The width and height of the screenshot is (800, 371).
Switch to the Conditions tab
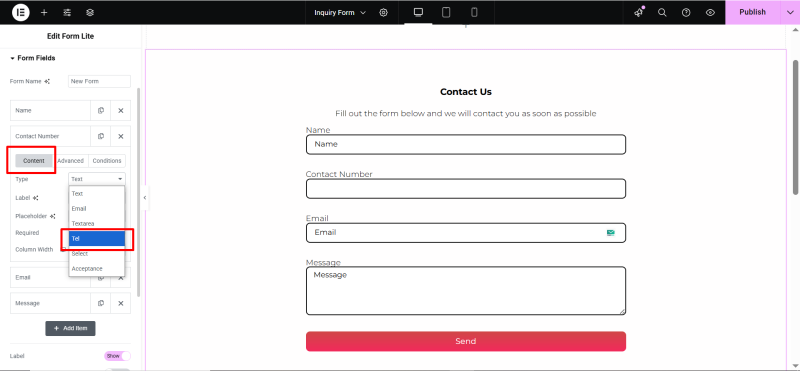(107, 161)
